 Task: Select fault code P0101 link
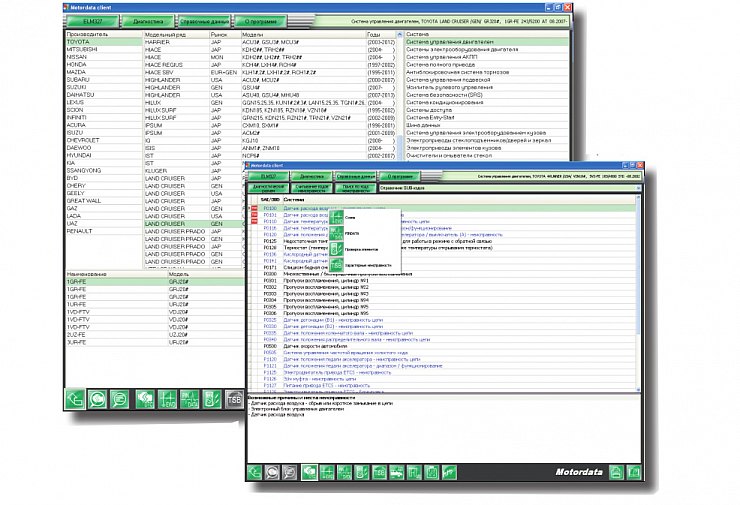pos(270,215)
